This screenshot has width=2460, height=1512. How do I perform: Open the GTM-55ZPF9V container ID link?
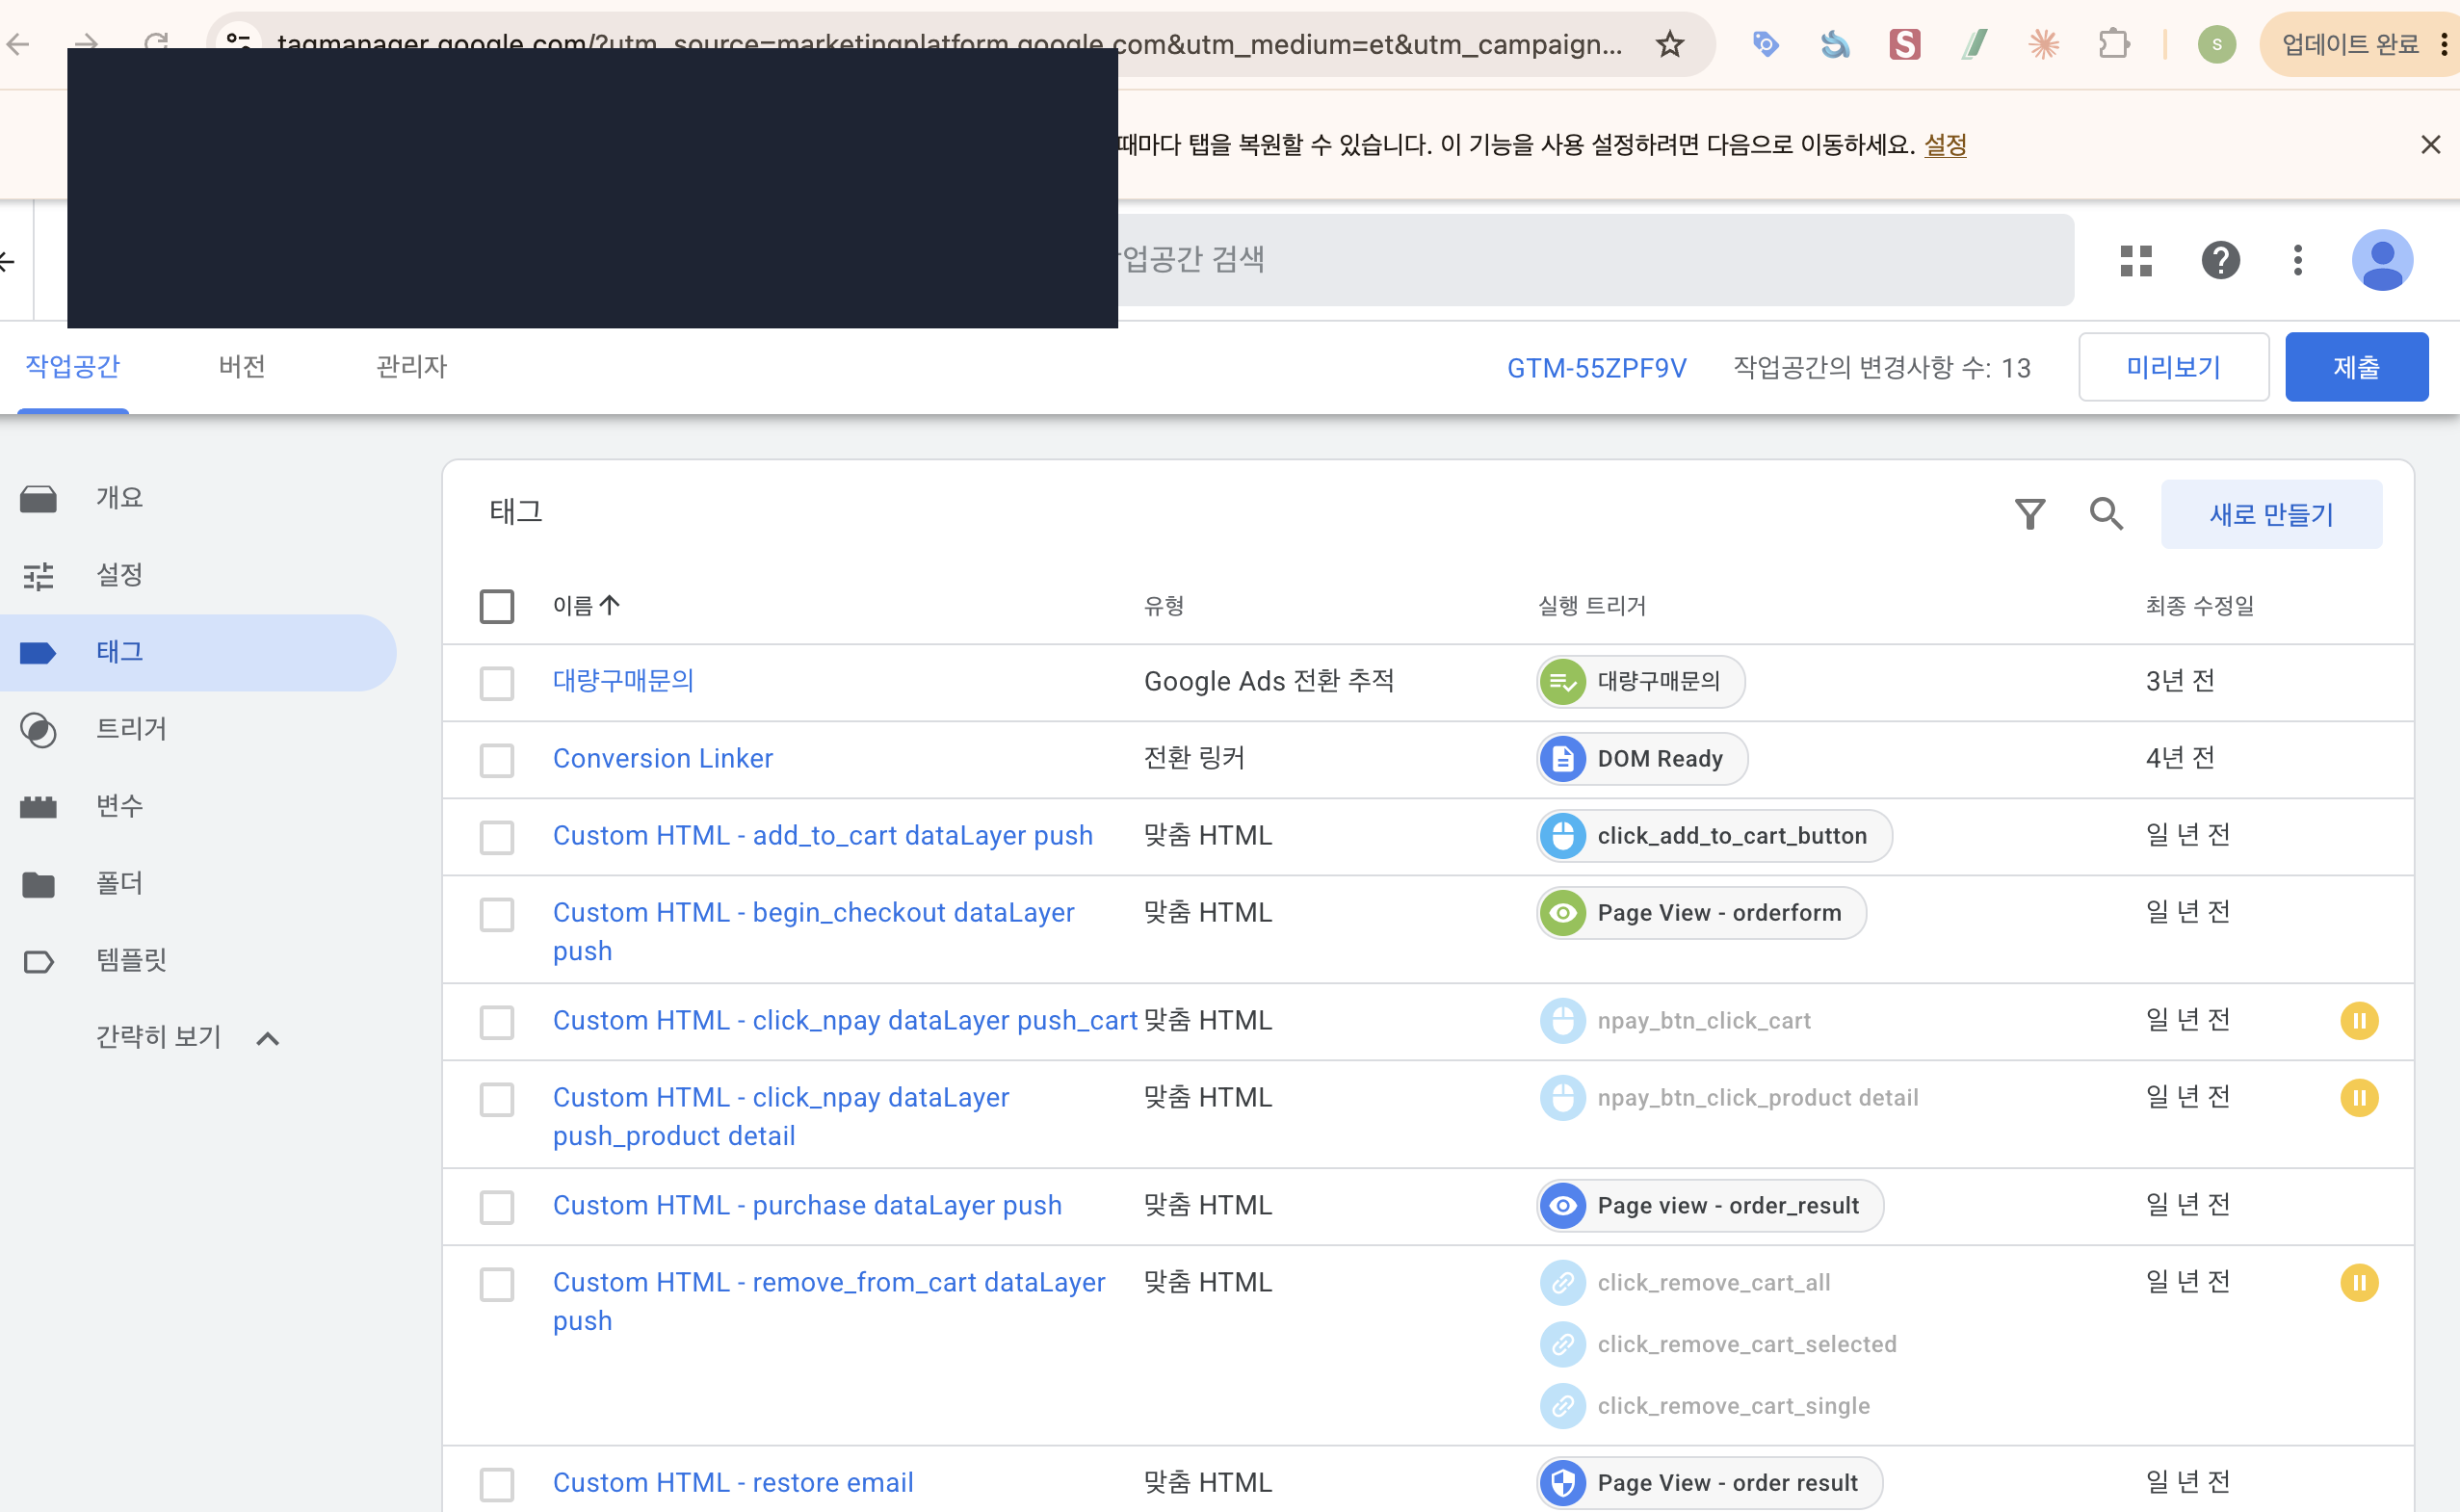(1596, 368)
